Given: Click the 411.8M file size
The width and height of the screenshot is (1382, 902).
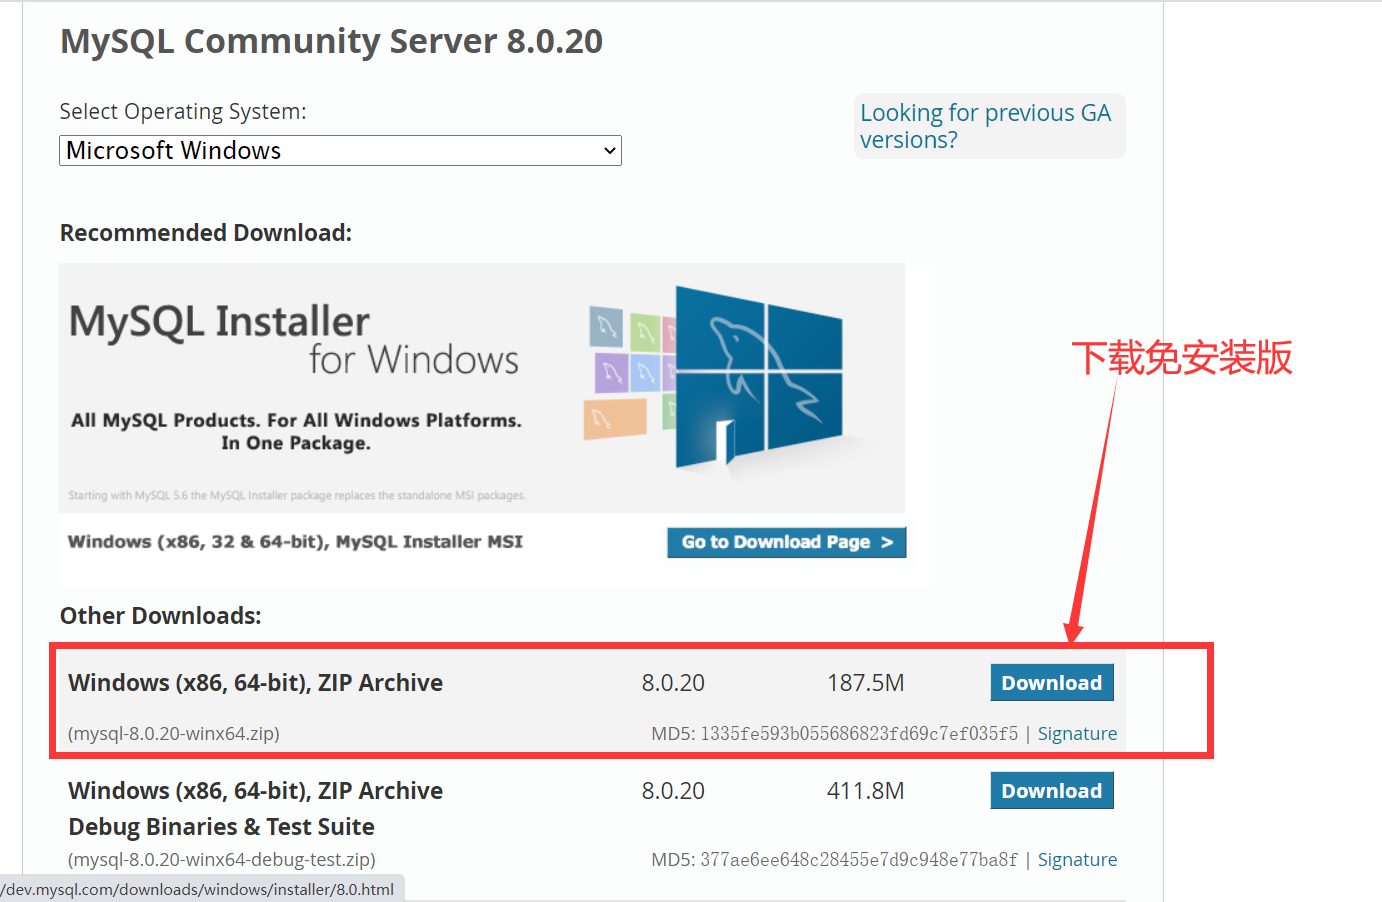Looking at the screenshot, I should pyautogui.click(x=866, y=791).
